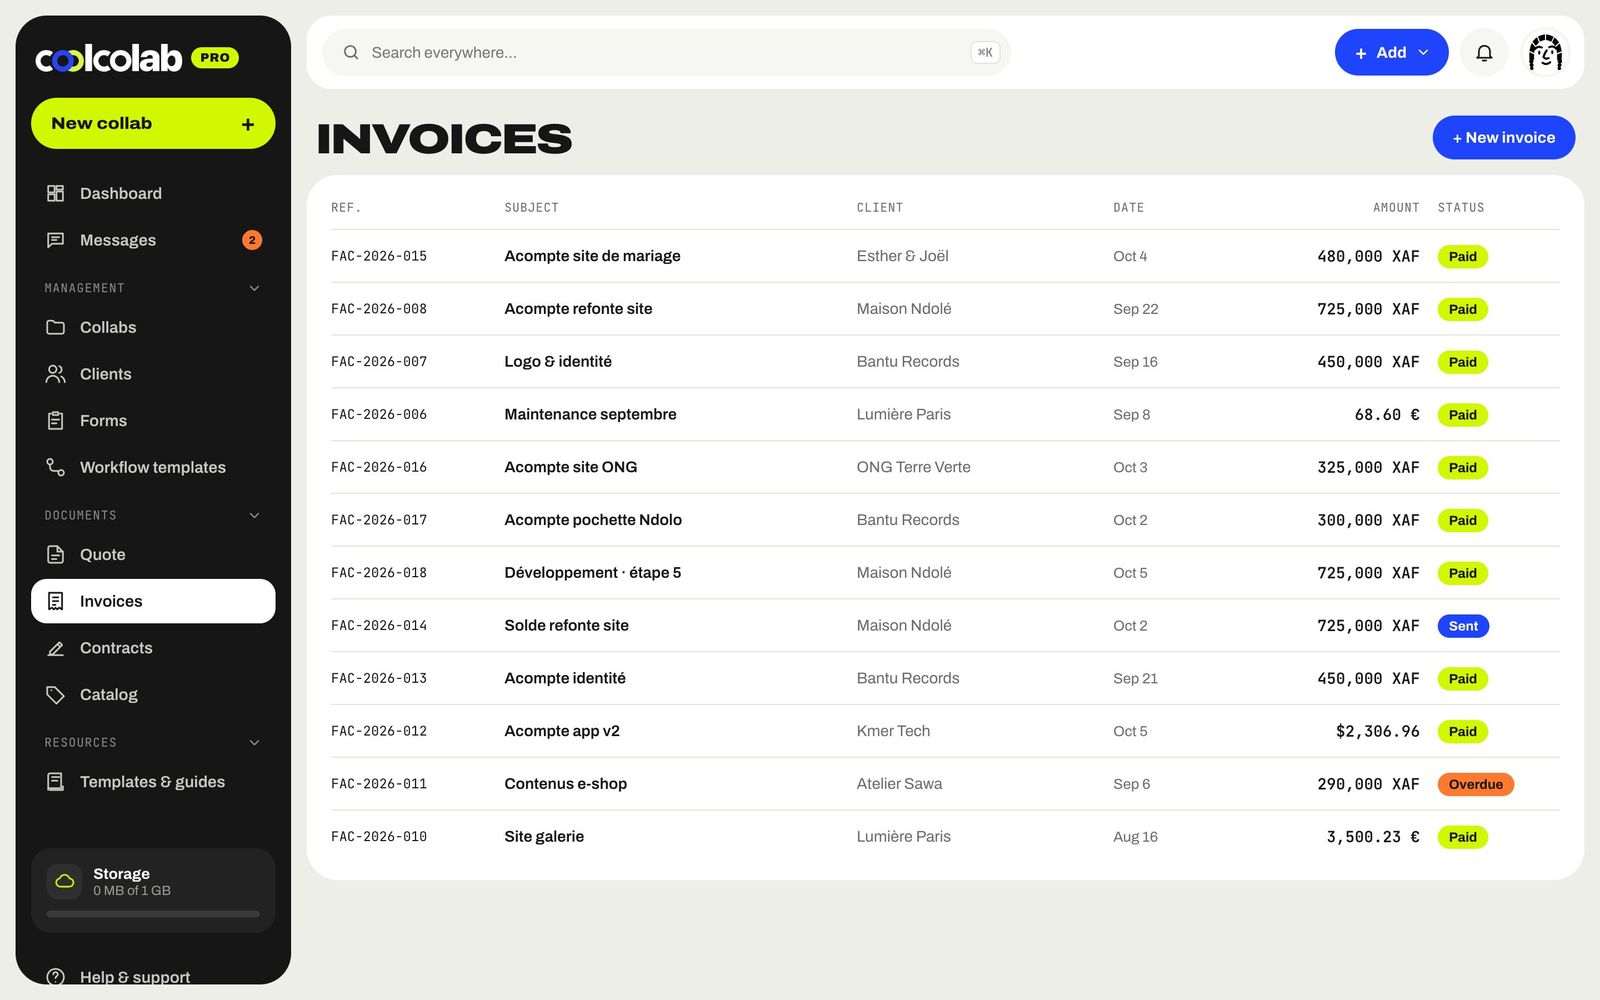The height and width of the screenshot is (1000, 1600).
Task: Click the Invoices receipt icon
Action: point(56,601)
